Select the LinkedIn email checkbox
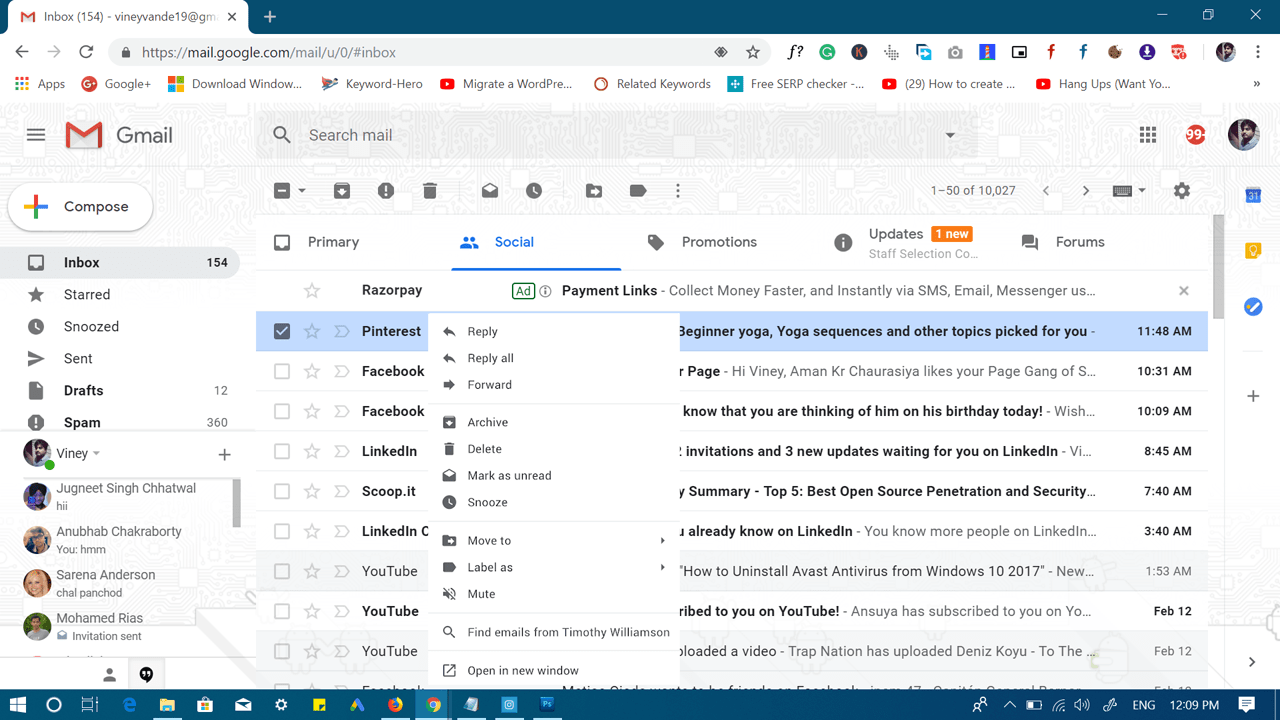The height and width of the screenshot is (720, 1280). (x=281, y=451)
